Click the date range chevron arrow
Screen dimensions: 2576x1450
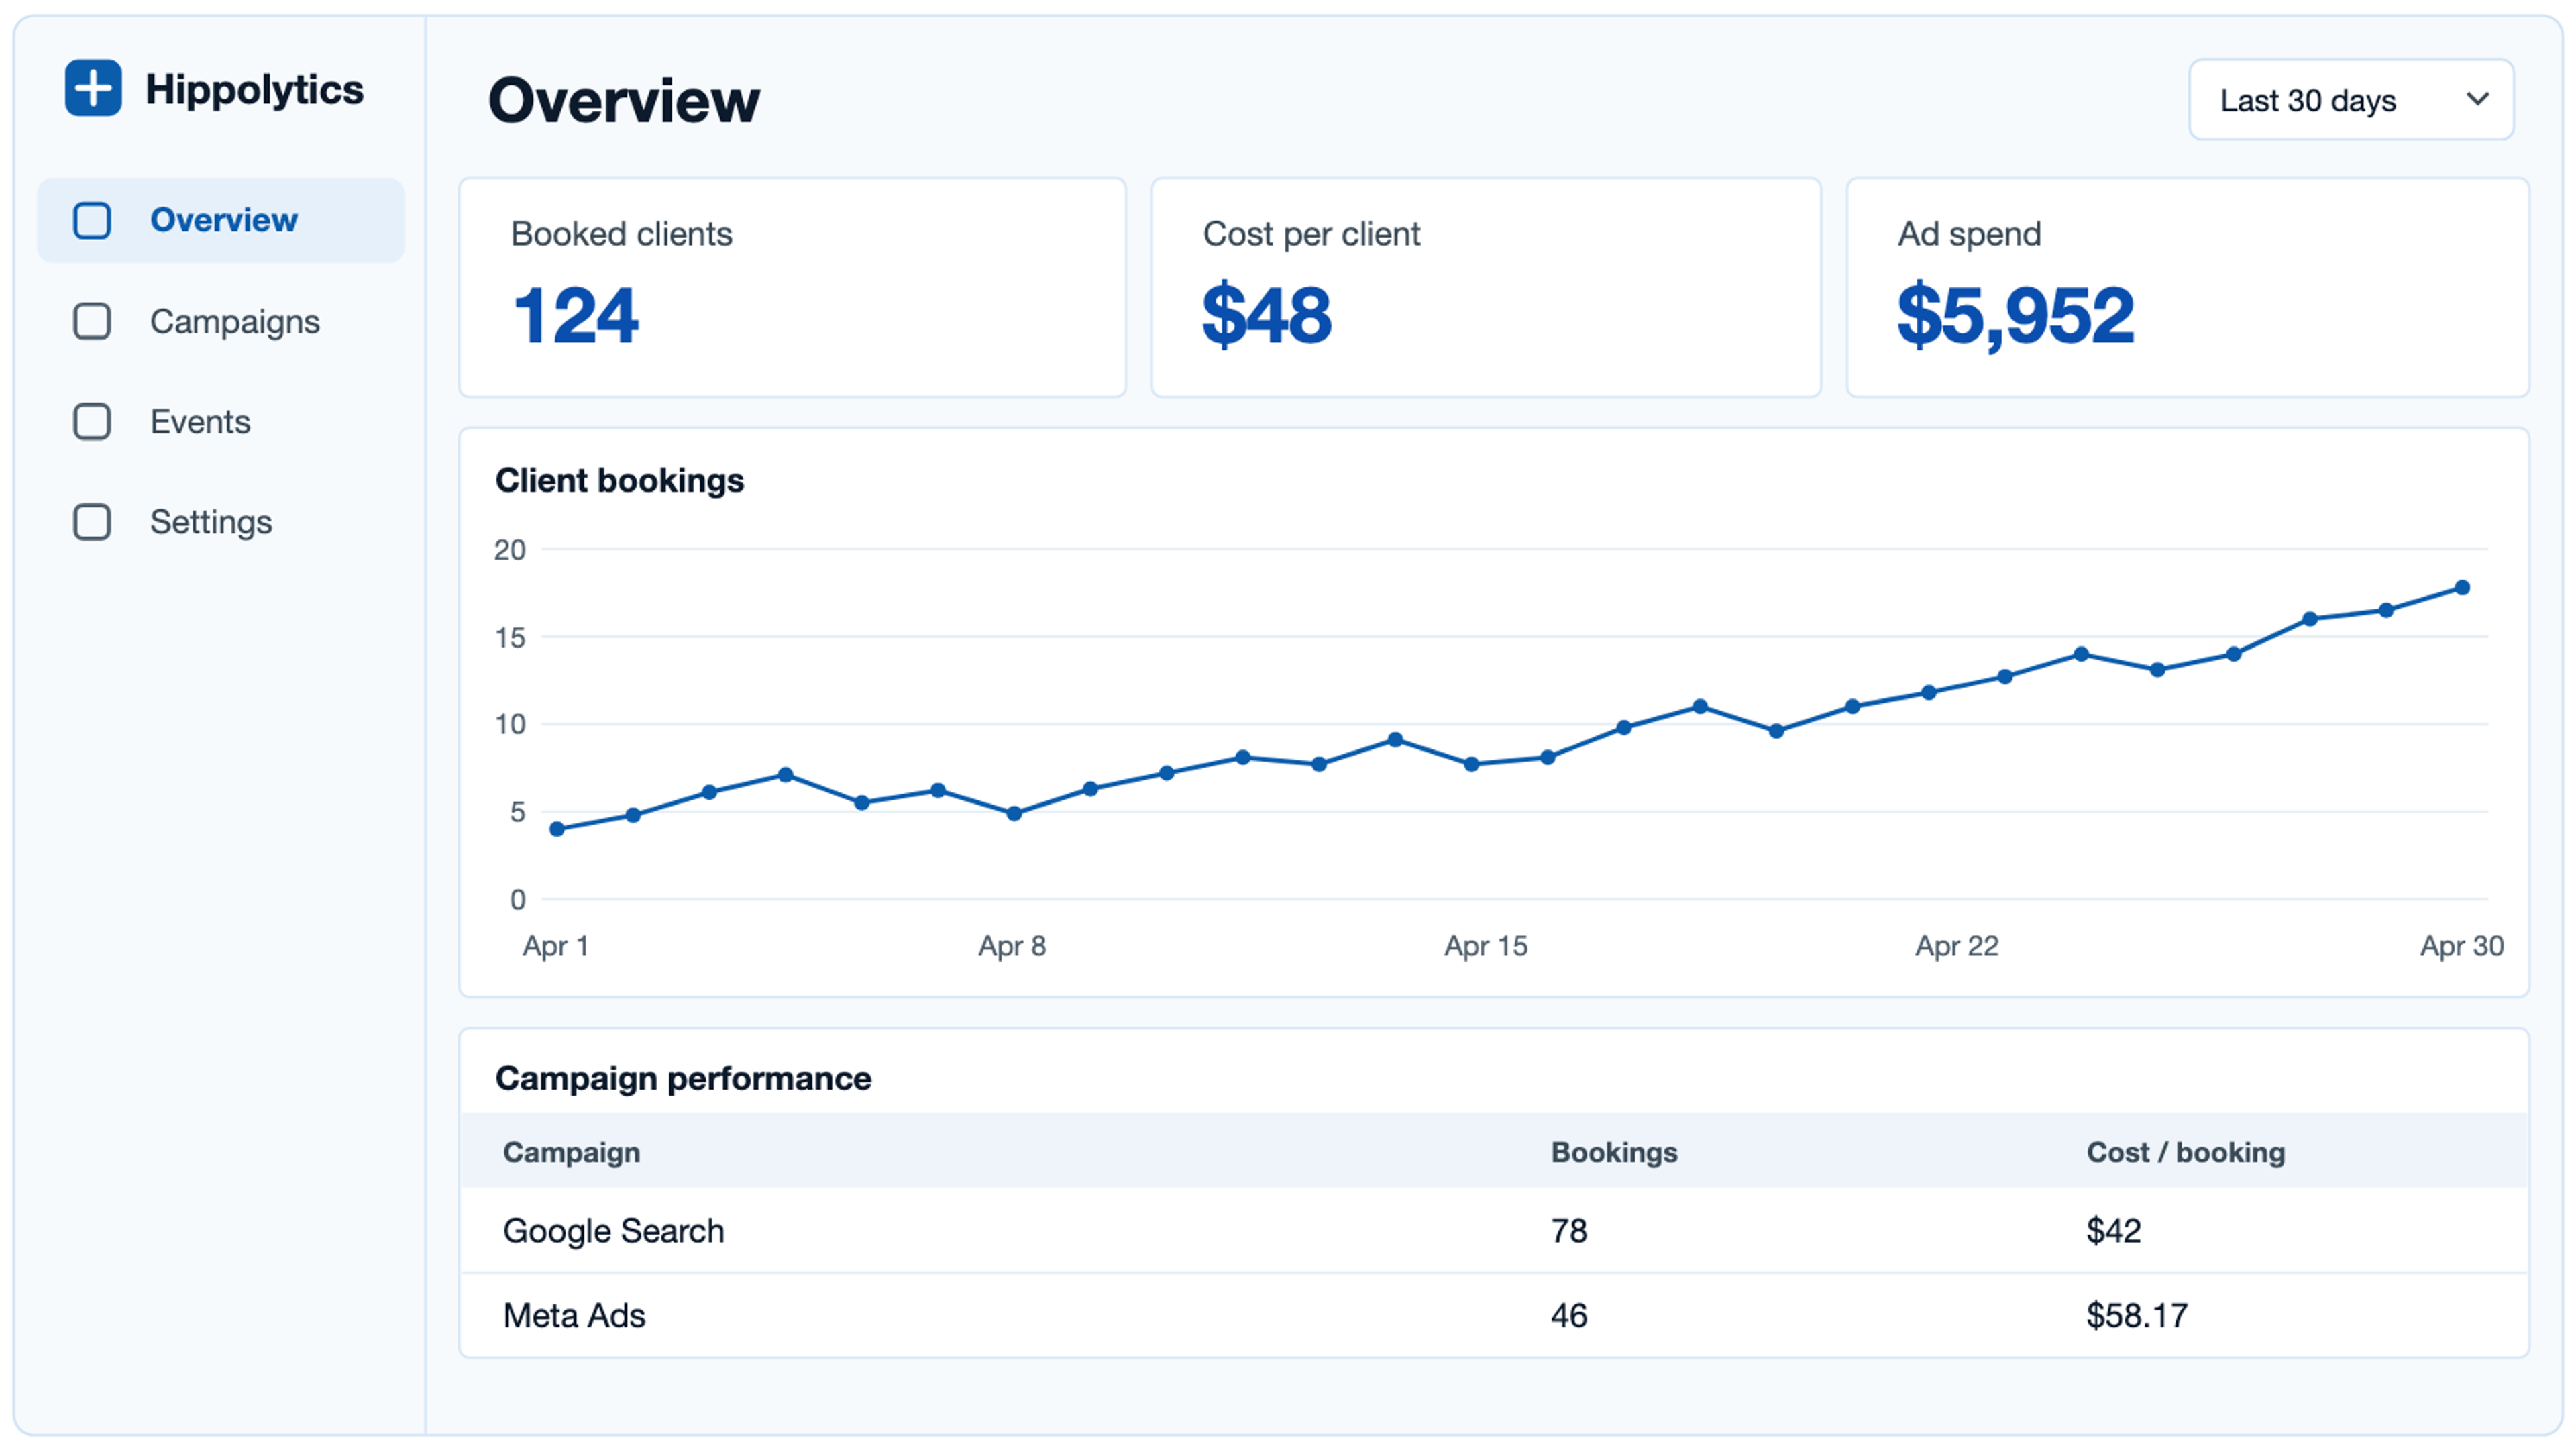(2477, 99)
